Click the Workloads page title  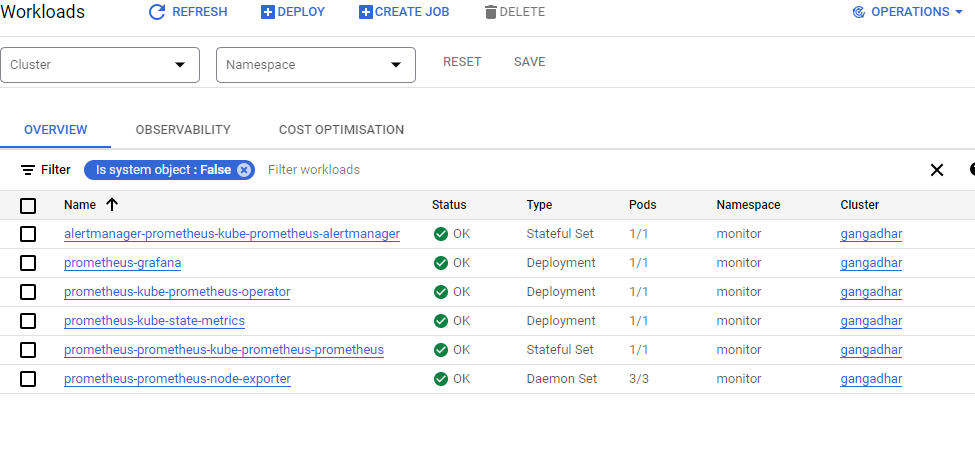tap(43, 12)
